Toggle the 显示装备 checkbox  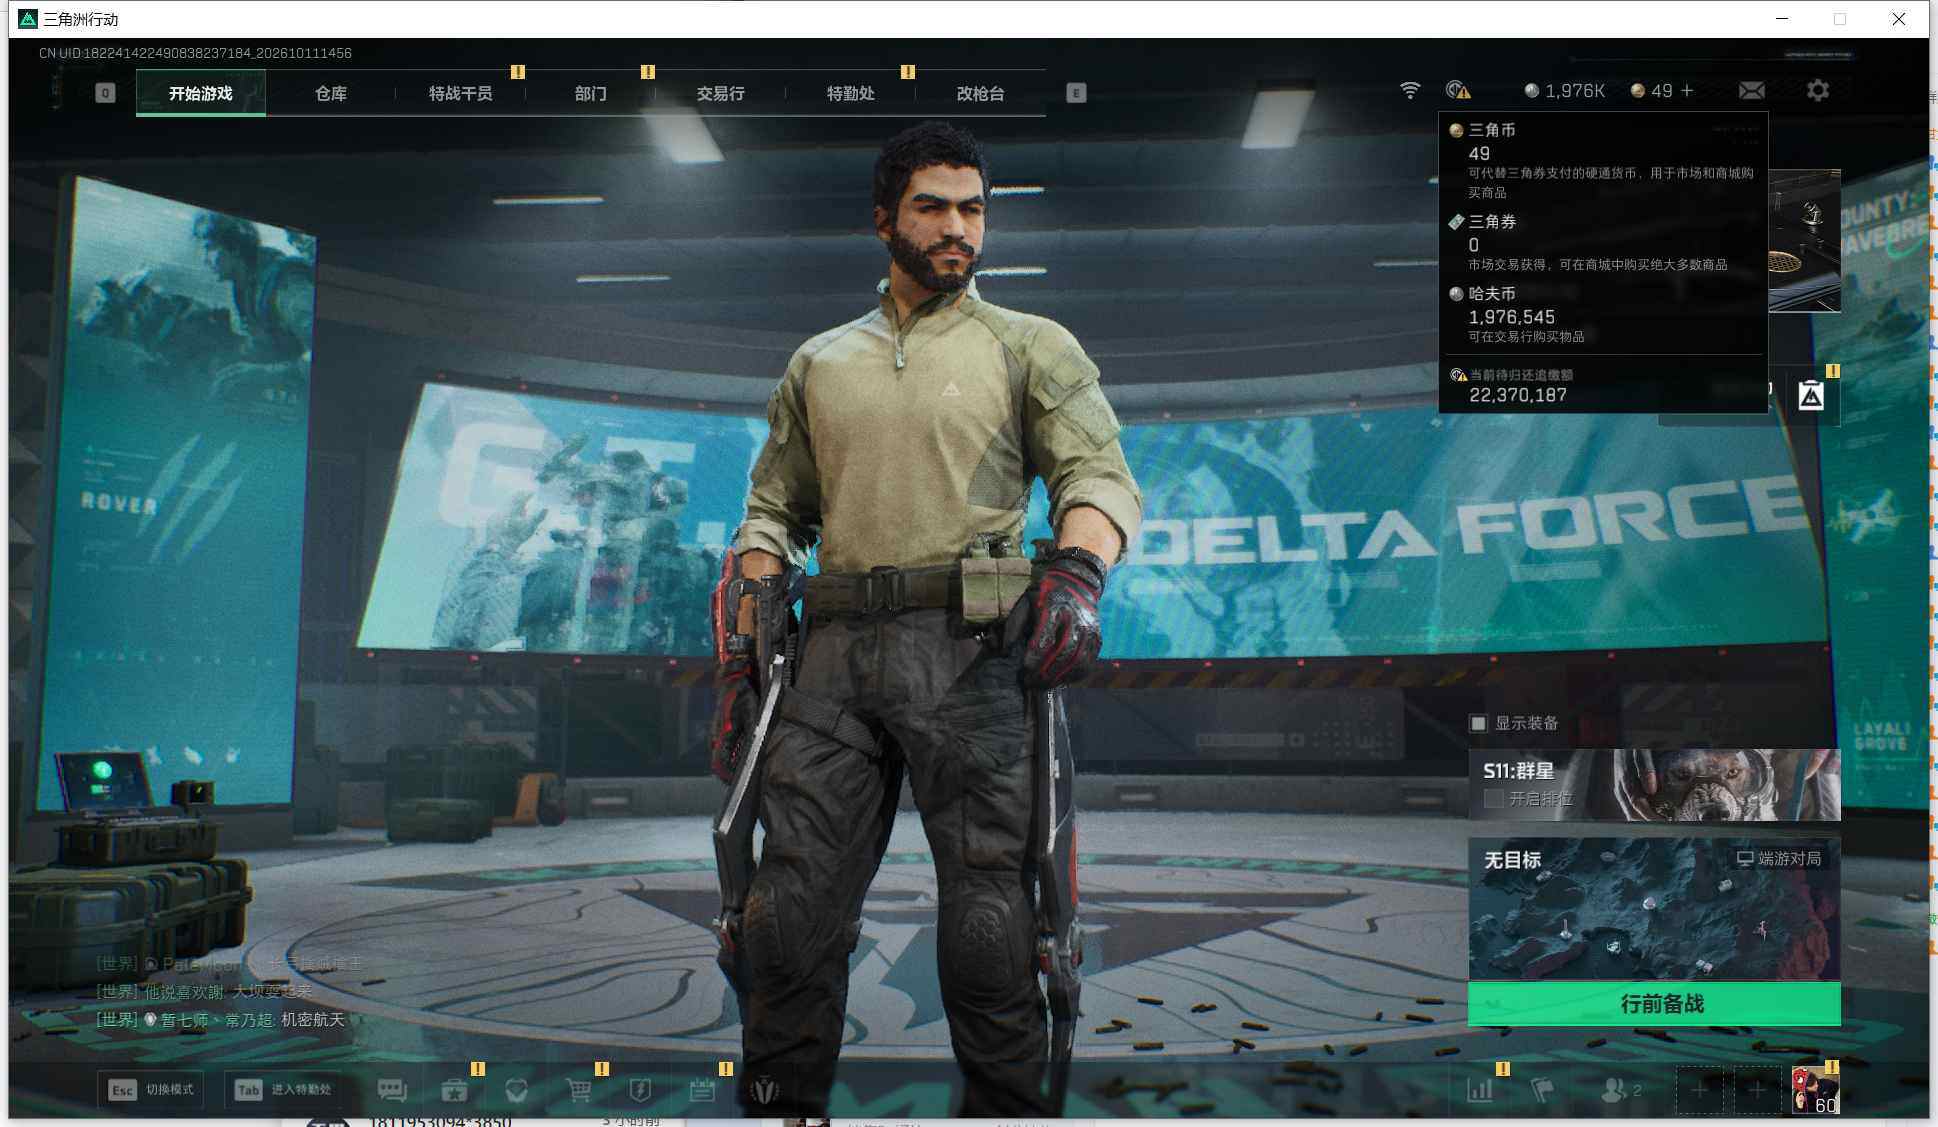point(1478,723)
